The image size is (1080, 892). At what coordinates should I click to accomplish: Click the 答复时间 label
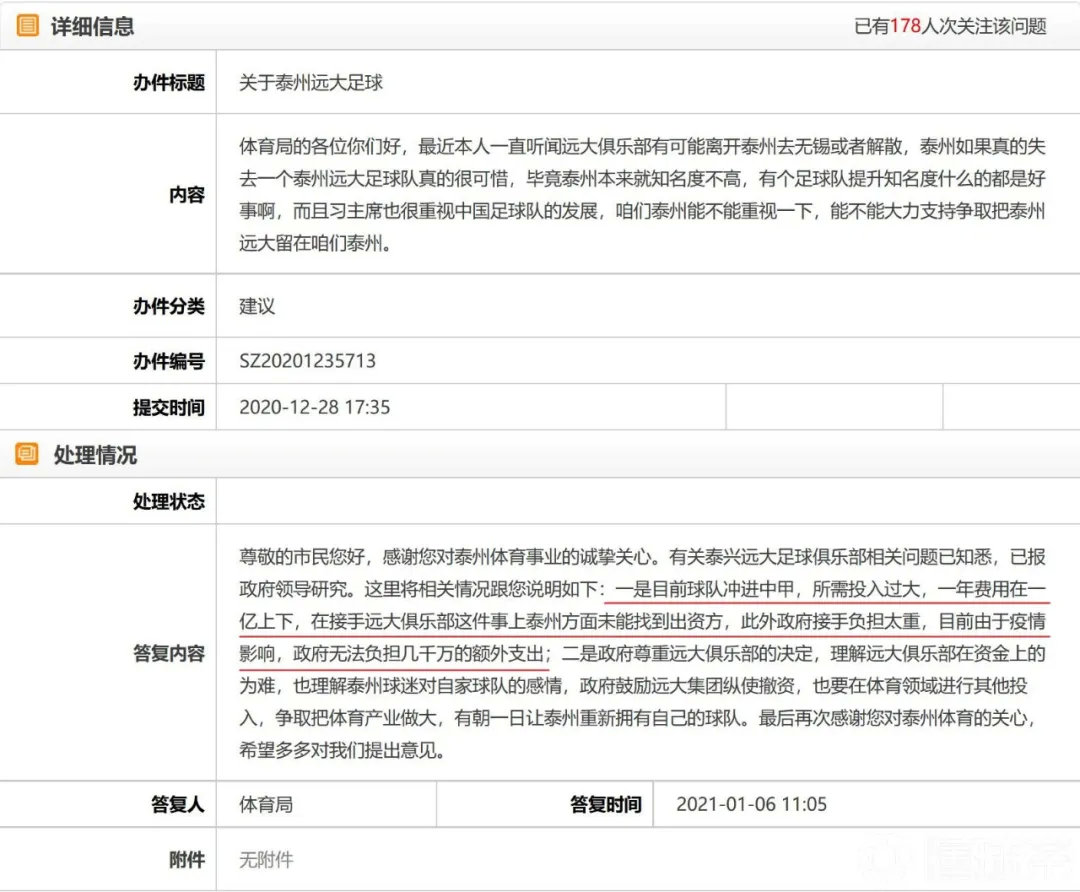pyautogui.click(x=605, y=804)
